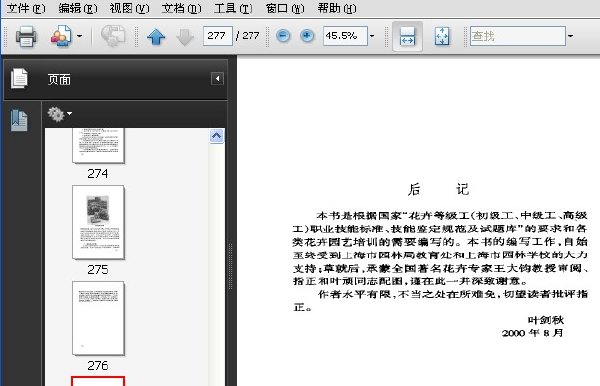Select page 275 thumbnail
The width and height of the screenshot is (600, 386).
pyautogui.click(x=98, y=222)
